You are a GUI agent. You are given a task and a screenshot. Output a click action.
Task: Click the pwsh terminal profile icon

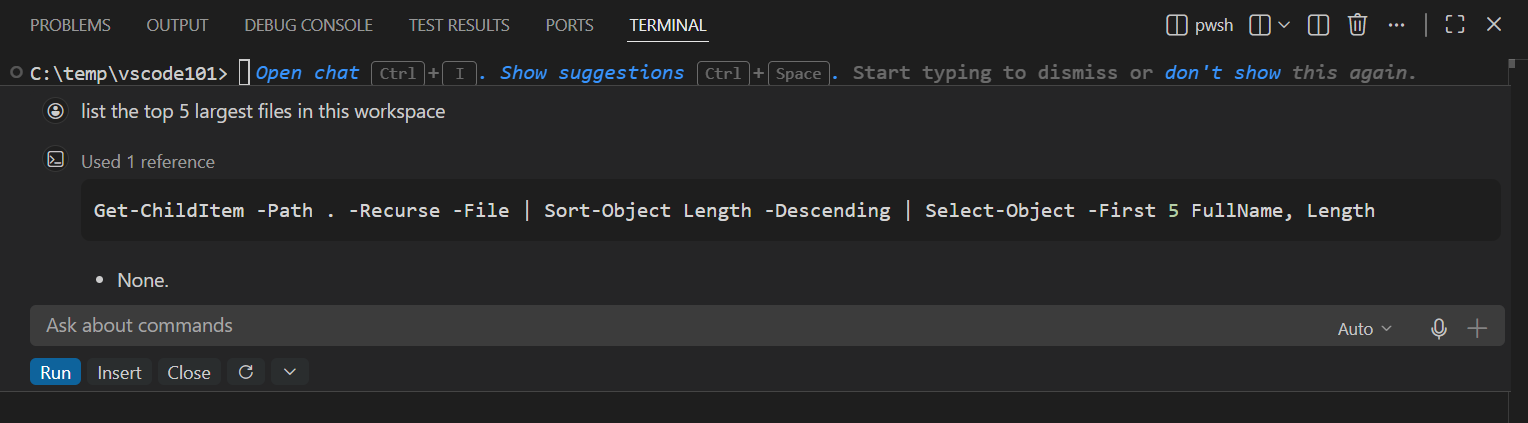click(1177, 25)
